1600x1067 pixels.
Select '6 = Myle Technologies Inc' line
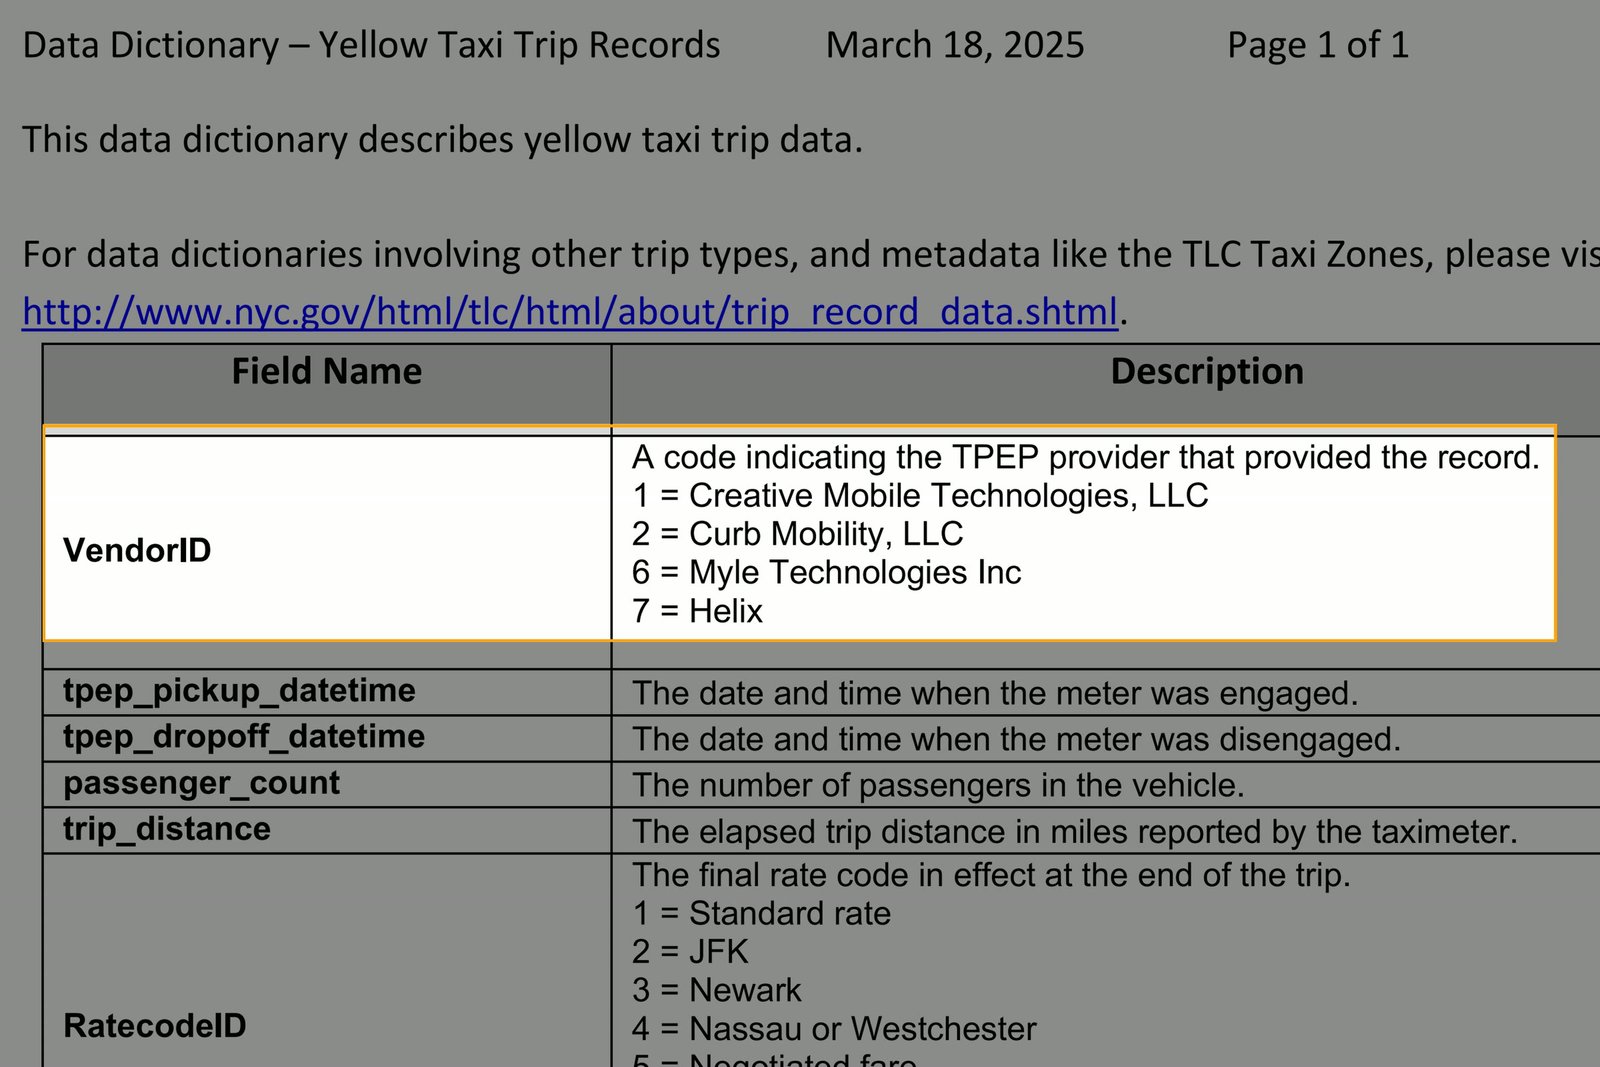826,572
